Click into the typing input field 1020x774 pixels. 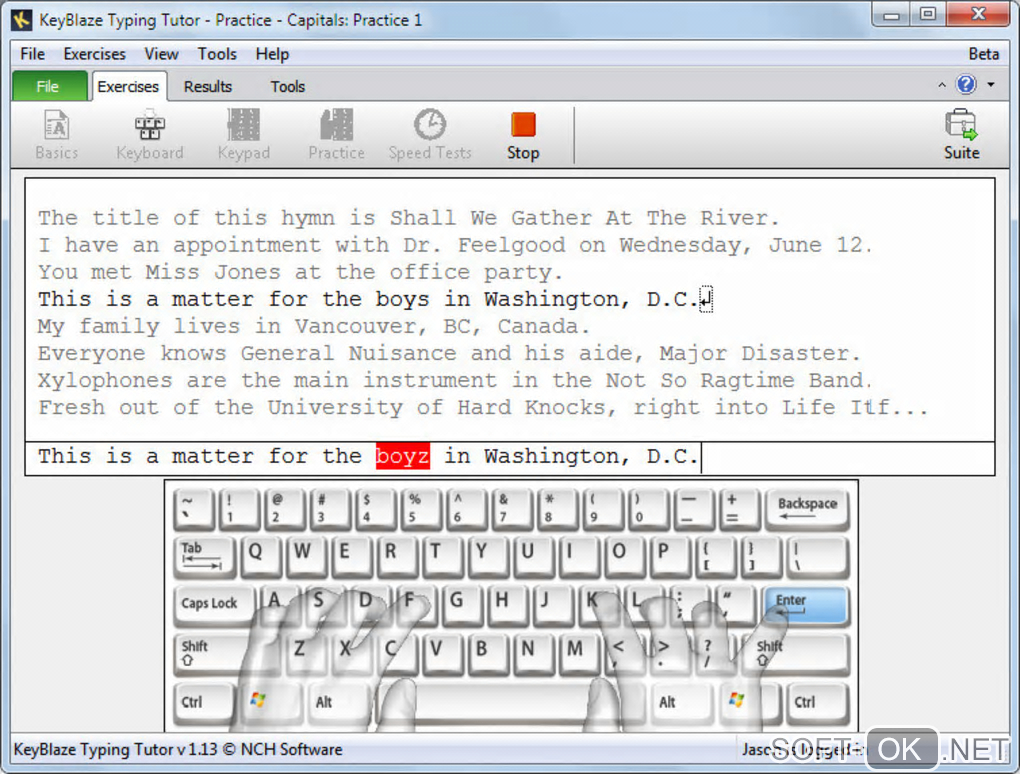(x=509, y=458)
